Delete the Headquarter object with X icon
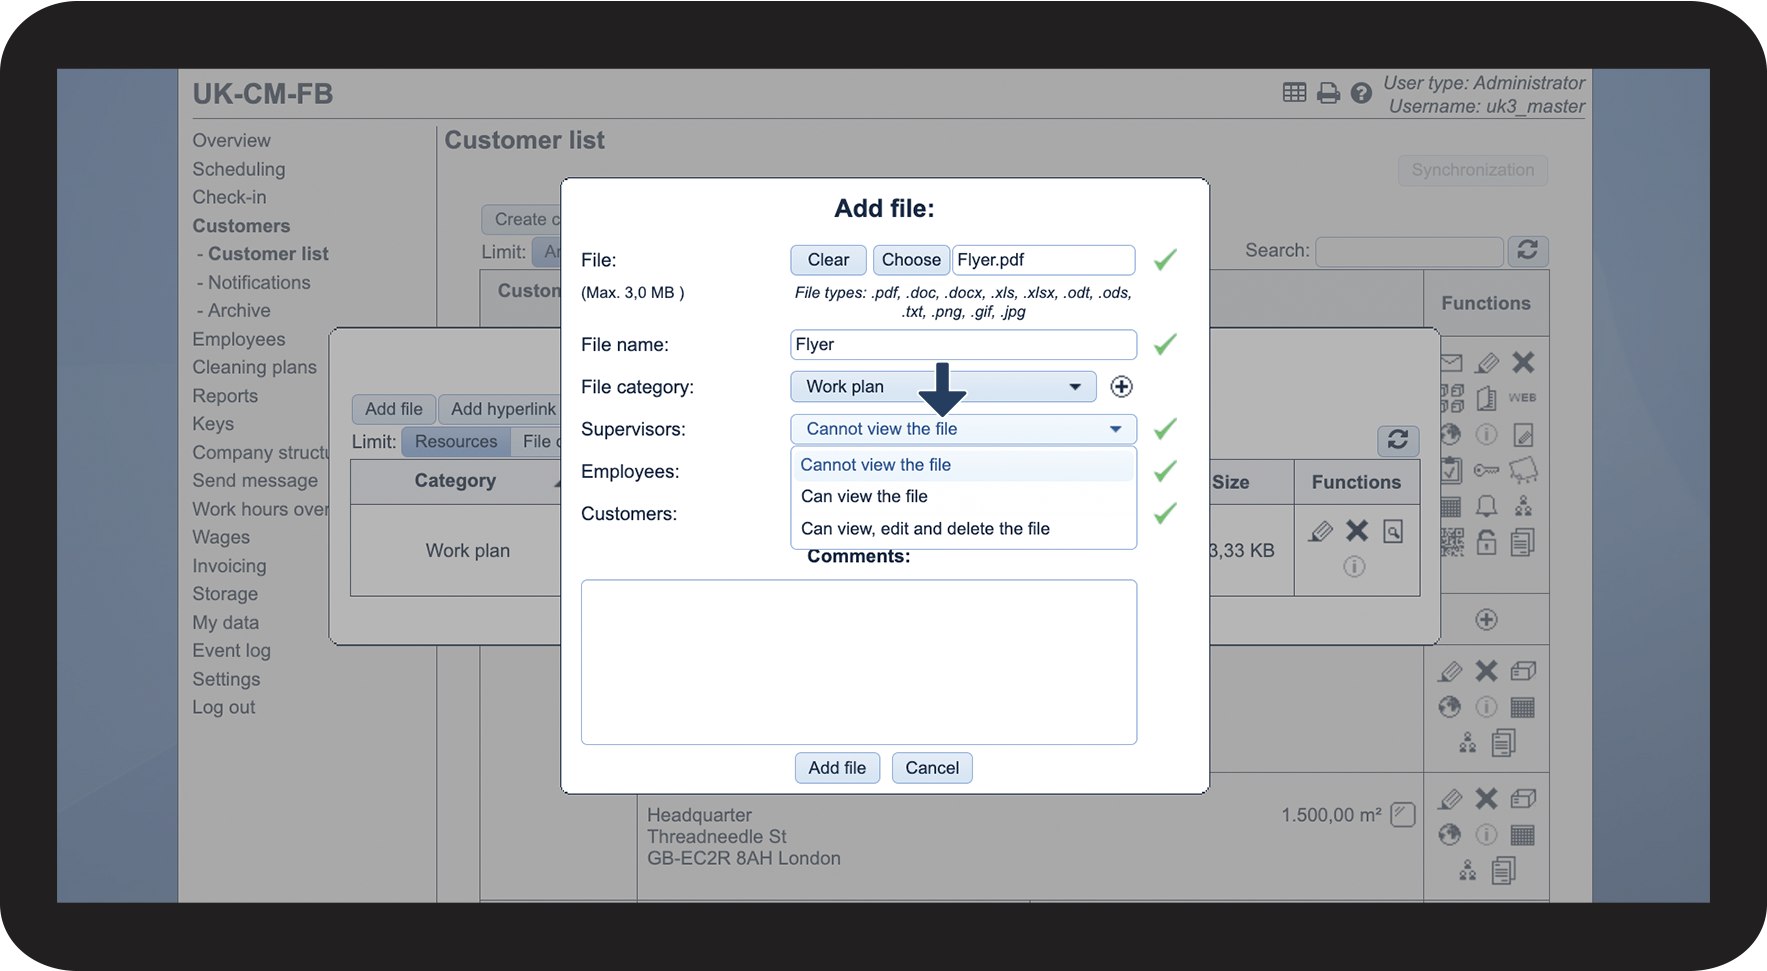 [x=1486, y=798]
